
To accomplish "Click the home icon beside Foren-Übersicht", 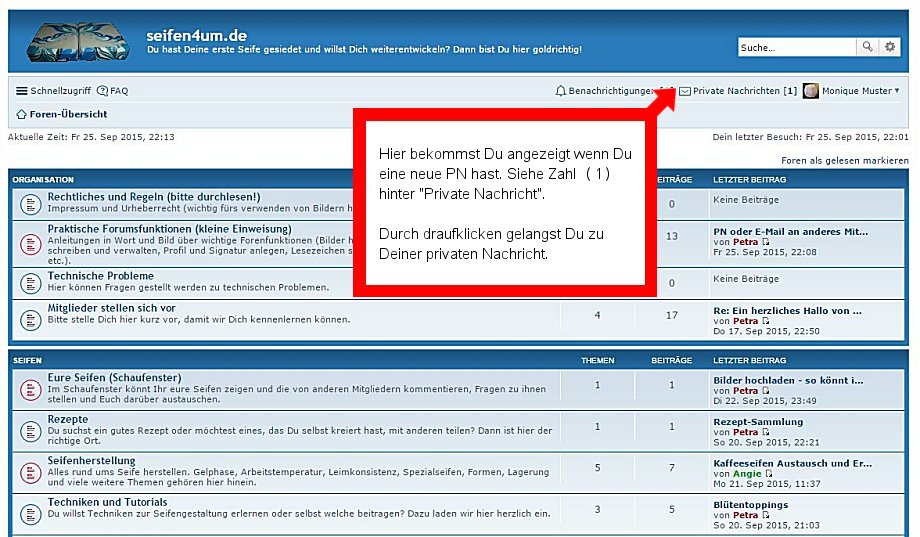I will [22, 115].
